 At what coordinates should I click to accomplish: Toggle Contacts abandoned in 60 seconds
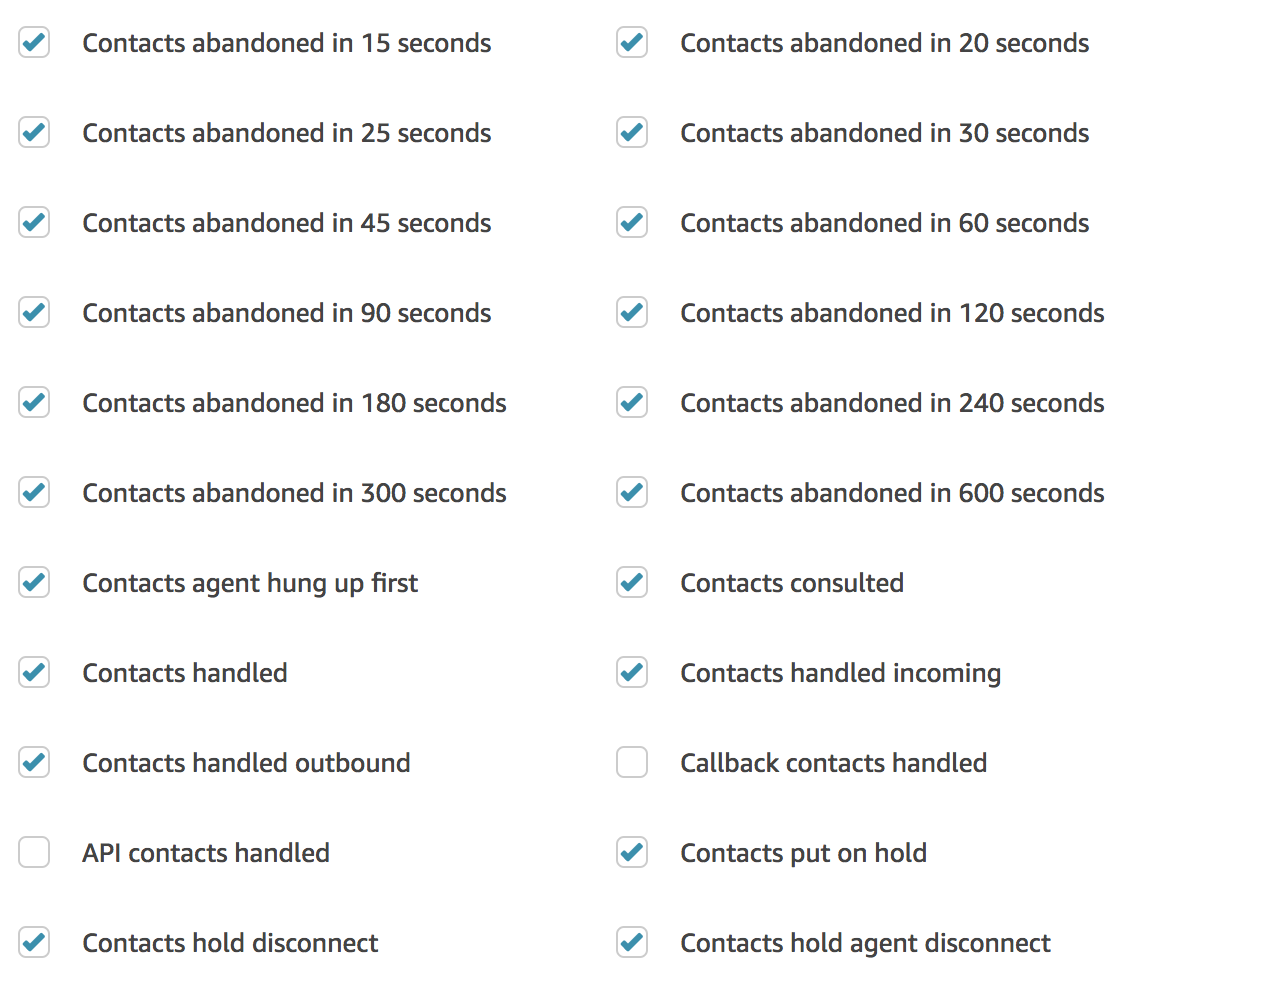632,222
